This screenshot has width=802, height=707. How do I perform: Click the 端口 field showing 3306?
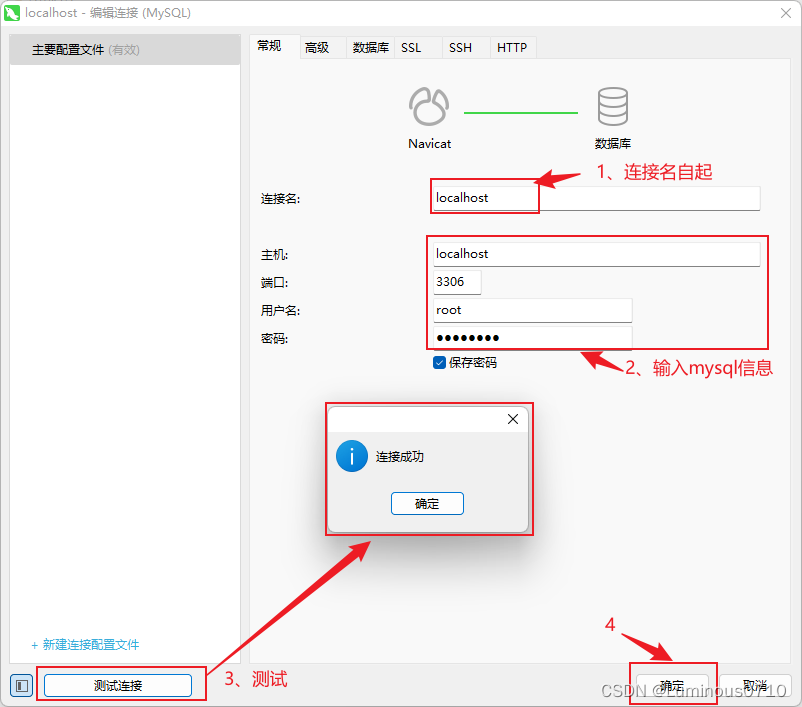click(457, 282)
